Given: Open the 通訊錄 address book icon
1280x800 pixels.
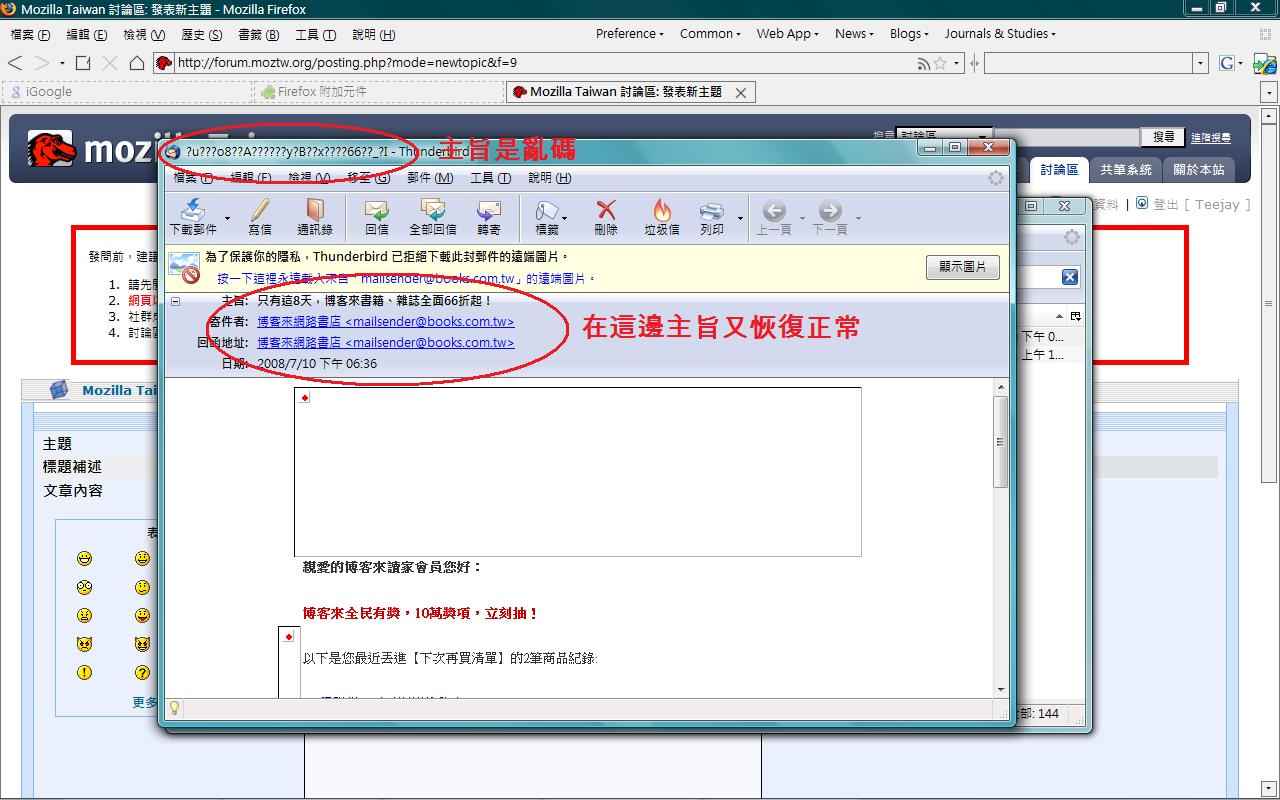Looking at the screenshot, I should click(x=315, y=211).
